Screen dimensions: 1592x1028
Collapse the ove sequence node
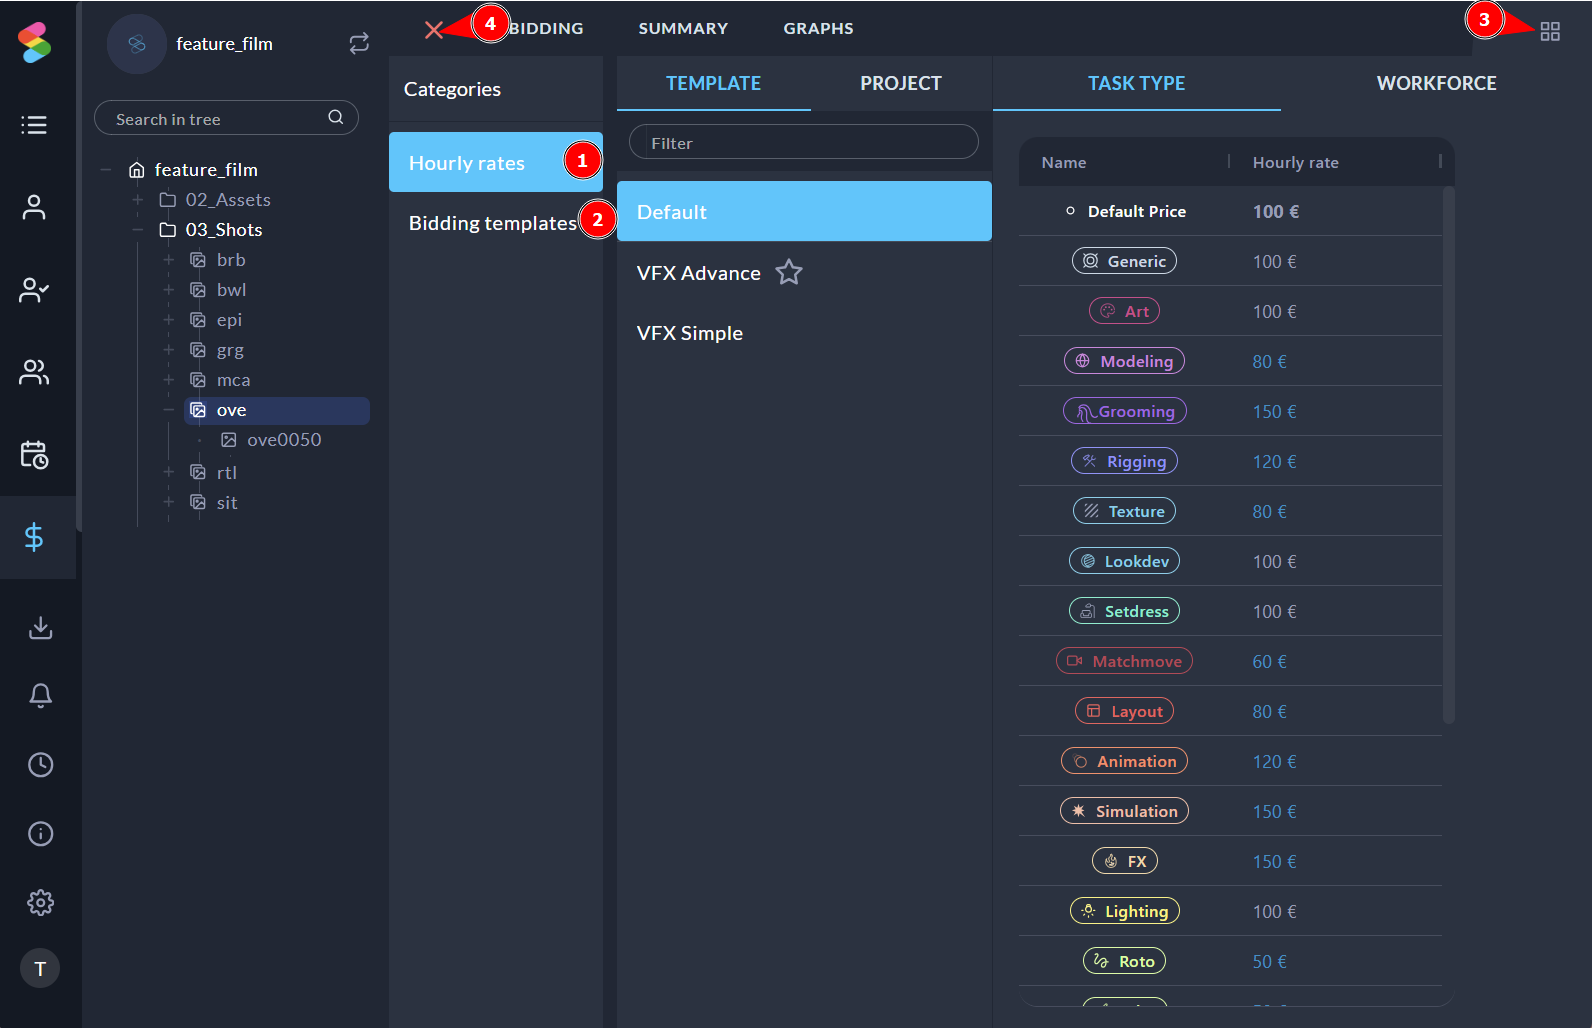point(169,410)
